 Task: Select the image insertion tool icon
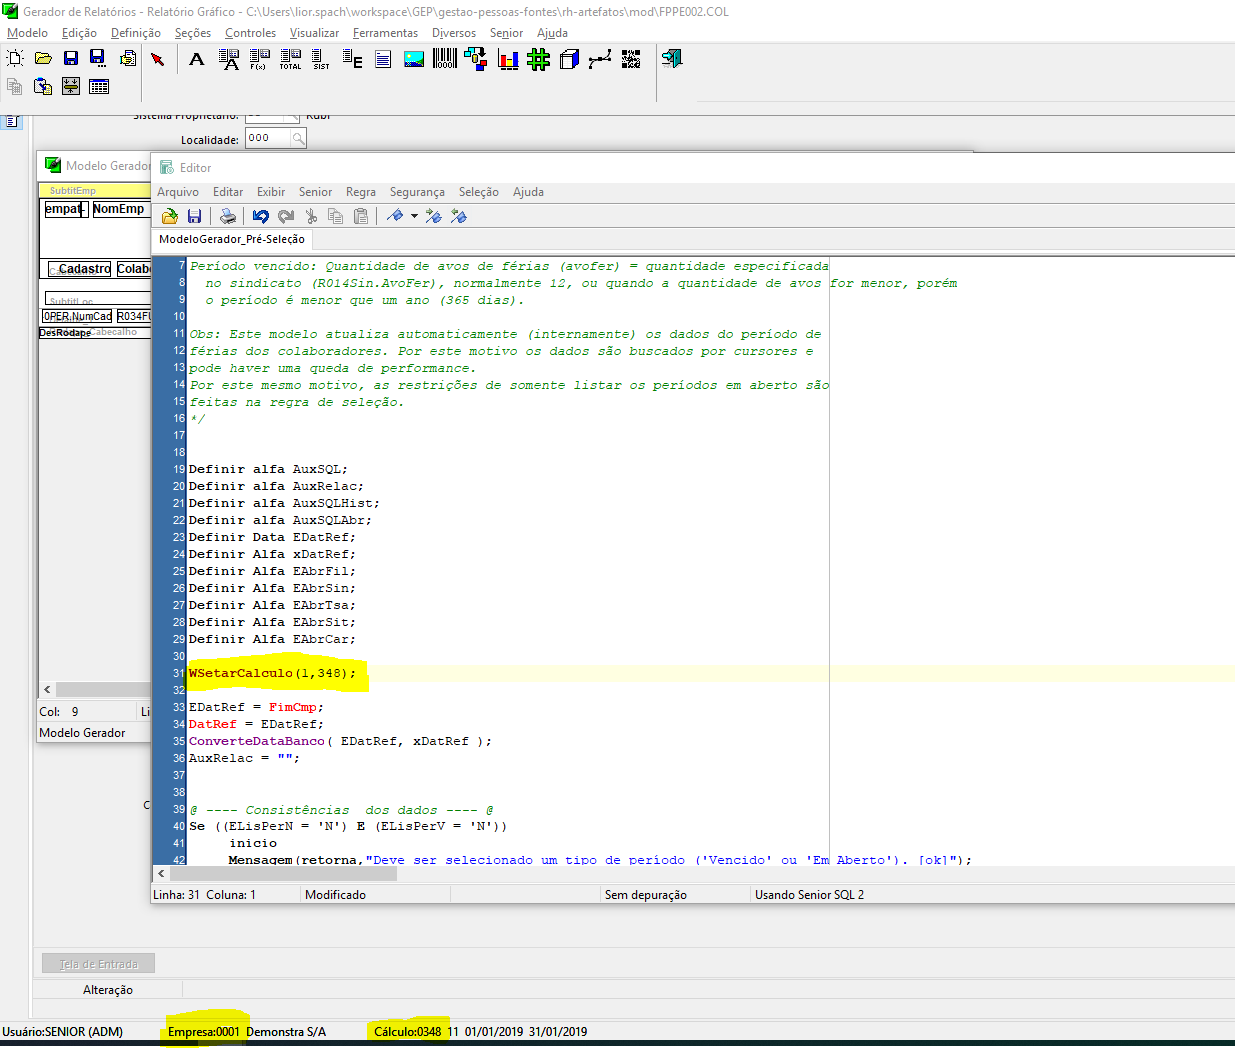pos(414,59)
